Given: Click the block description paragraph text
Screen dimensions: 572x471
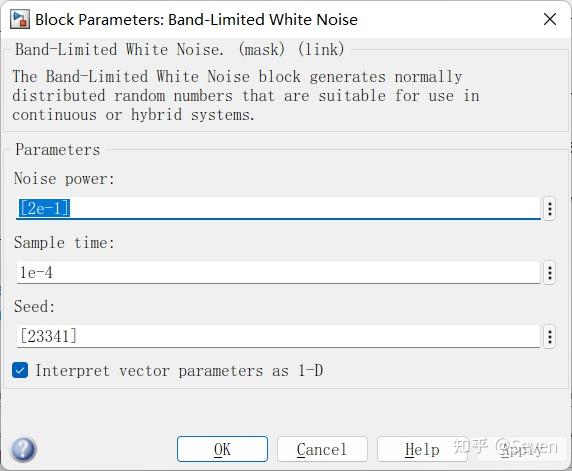Looking at the screenshot, I should pos(246,96).
